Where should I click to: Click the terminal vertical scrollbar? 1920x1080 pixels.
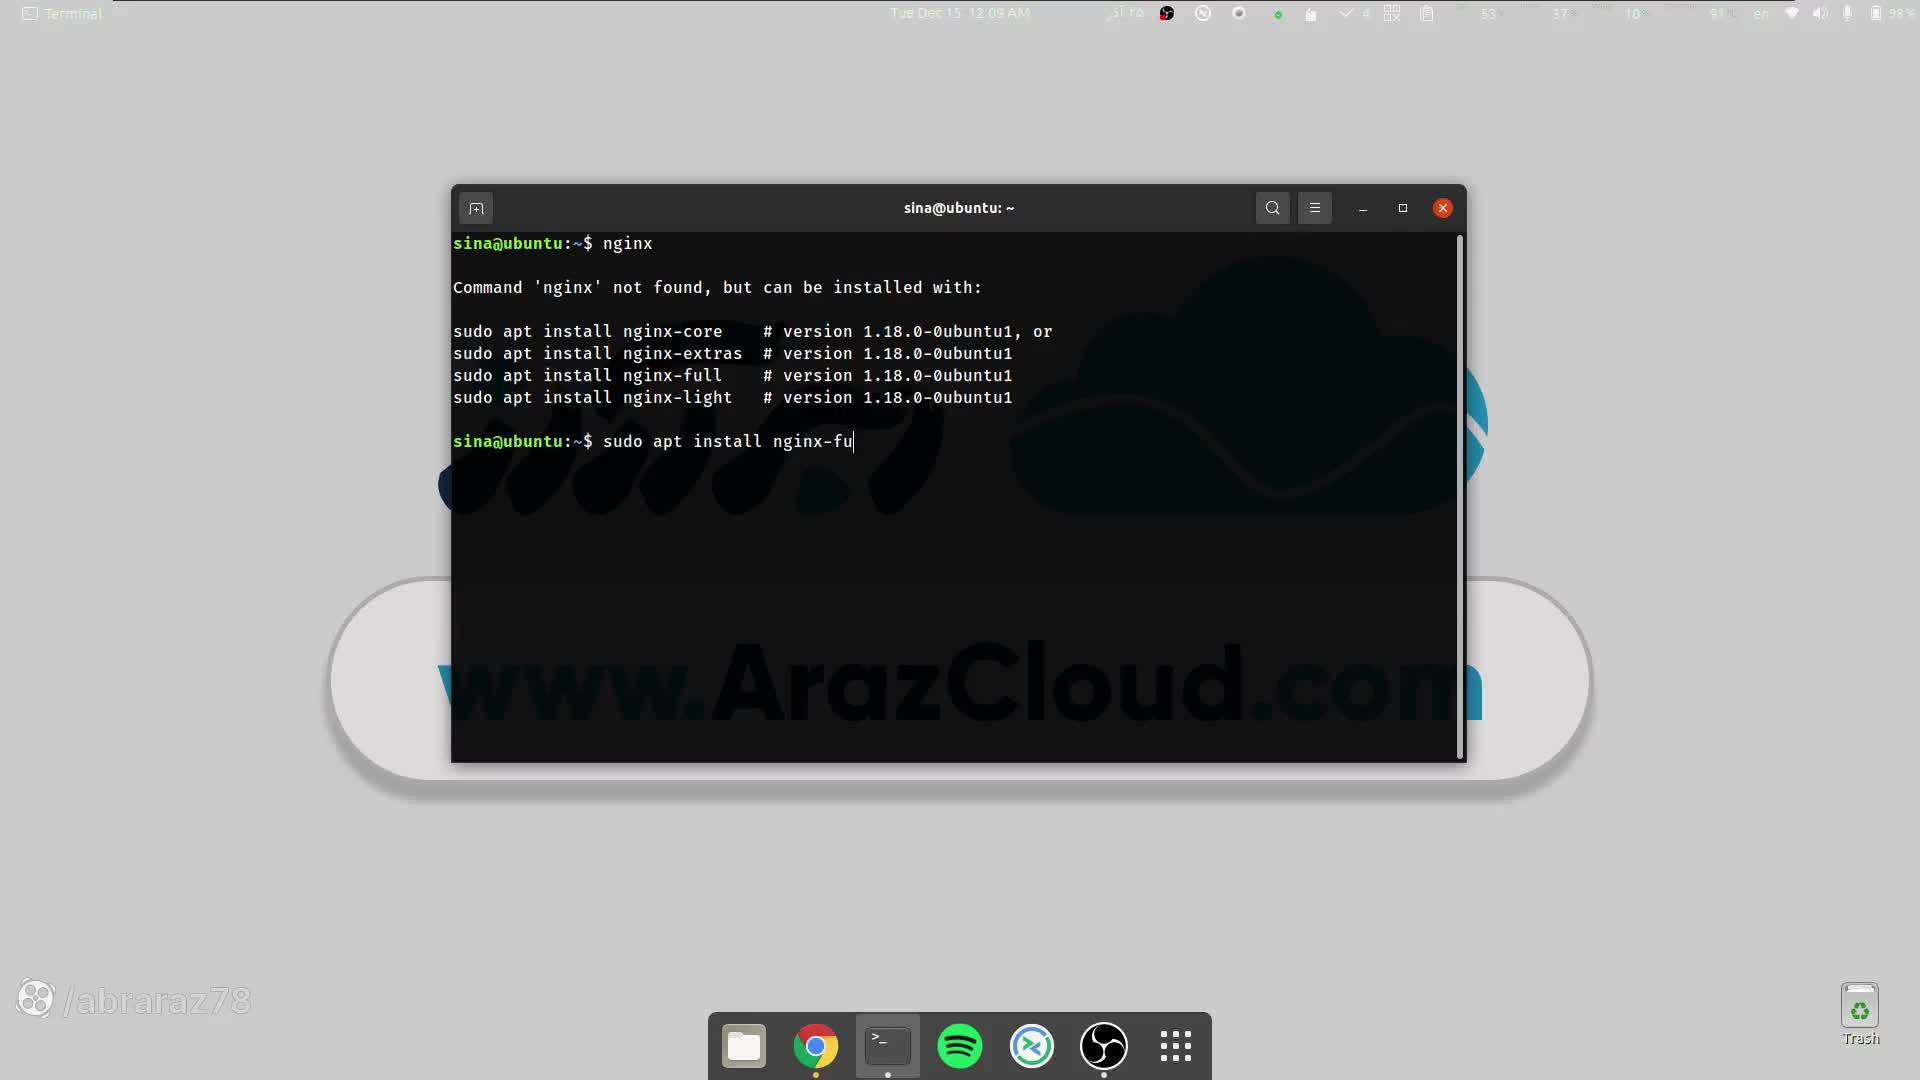1461,497
